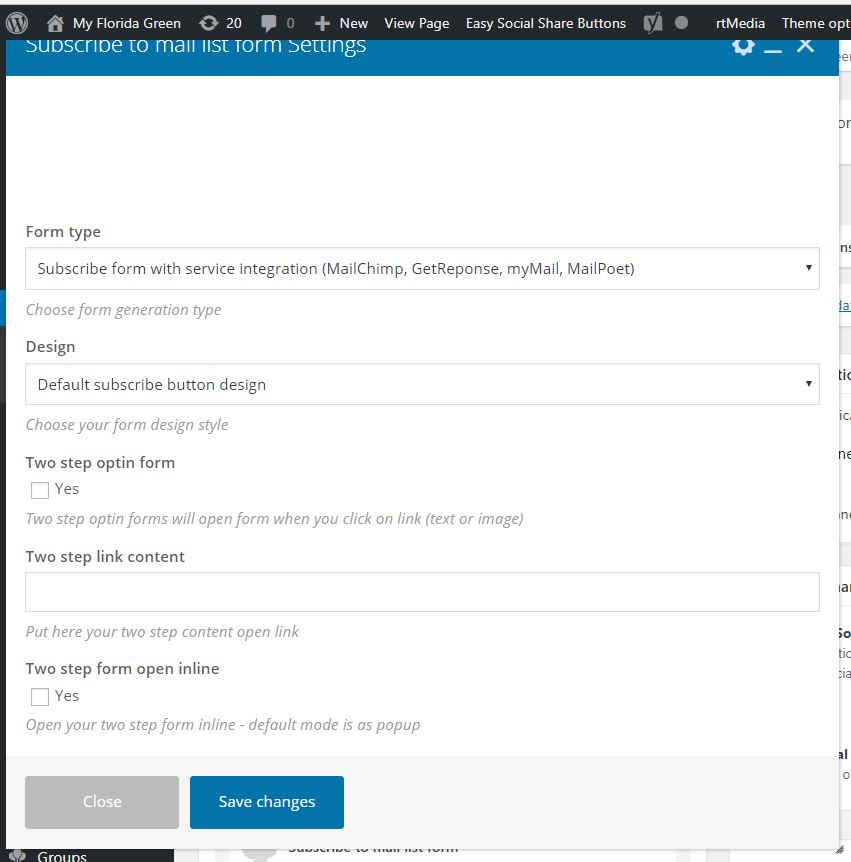Enable Two step optin form checkbox
Screen dimensions: 851x862
[40, 490]
